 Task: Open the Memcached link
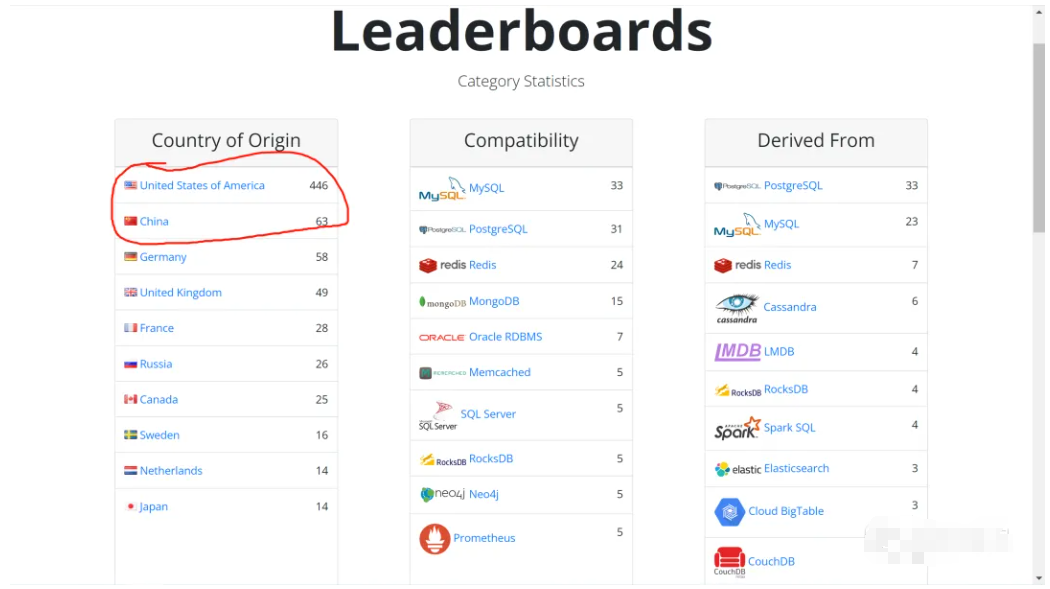click(x=500, y=372)
